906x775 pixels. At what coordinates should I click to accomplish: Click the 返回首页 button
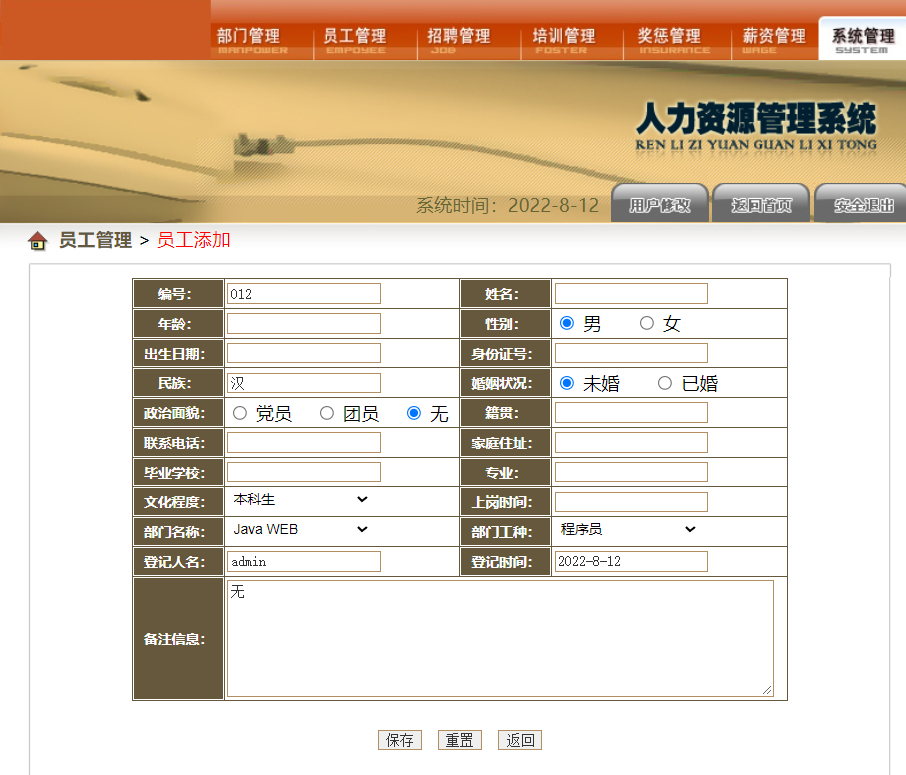[x=761, y=203]
